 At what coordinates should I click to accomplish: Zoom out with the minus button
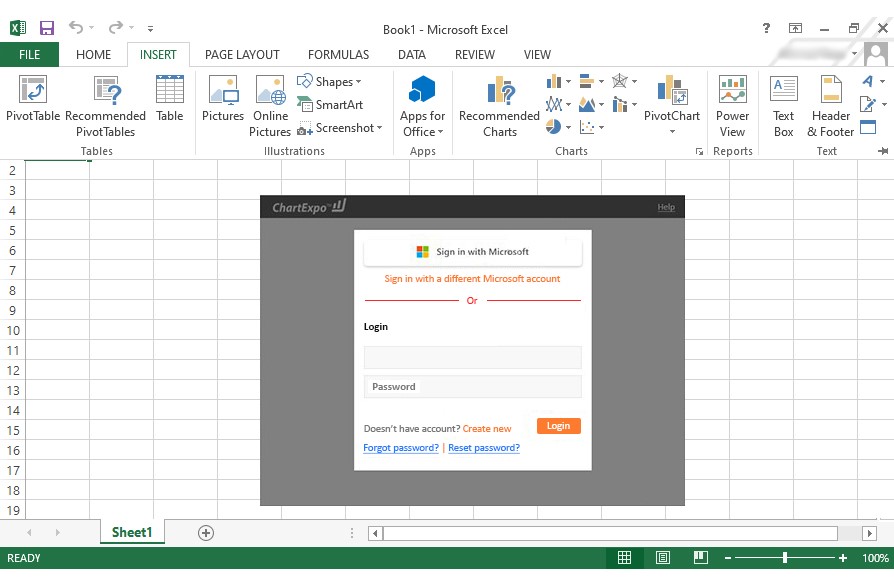728,558
